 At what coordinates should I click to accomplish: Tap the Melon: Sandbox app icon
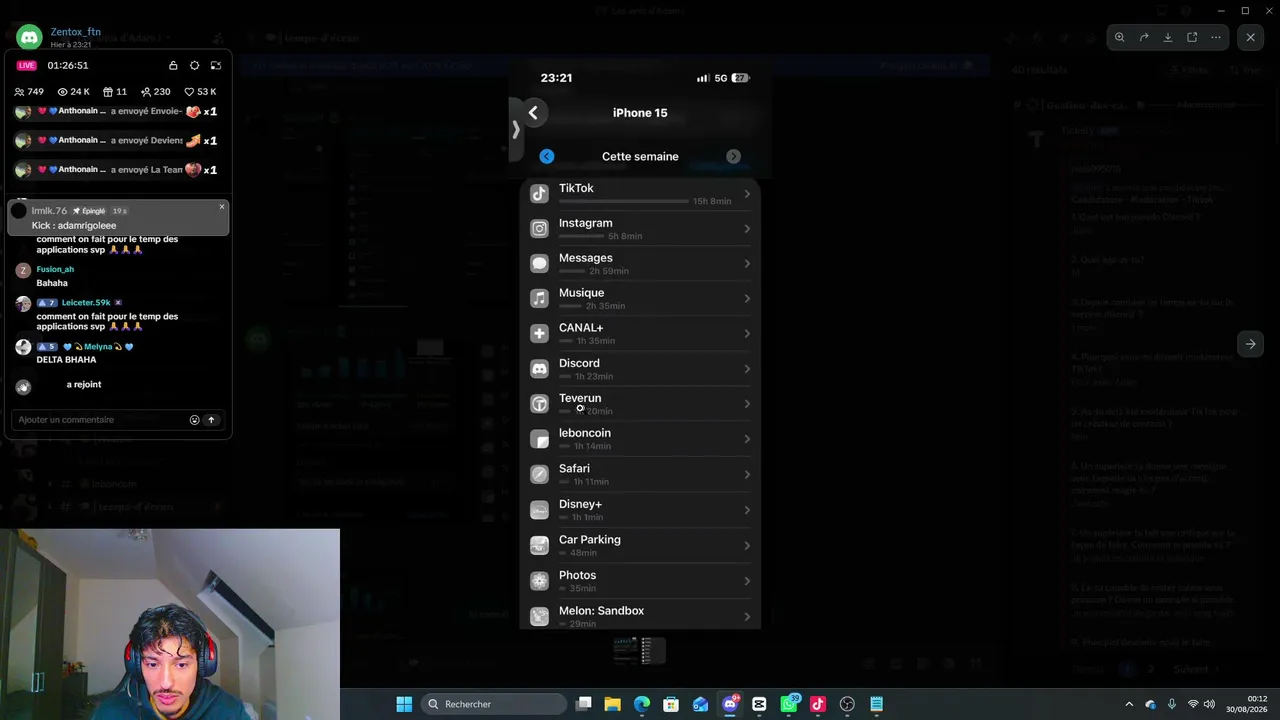coord(539,616)
